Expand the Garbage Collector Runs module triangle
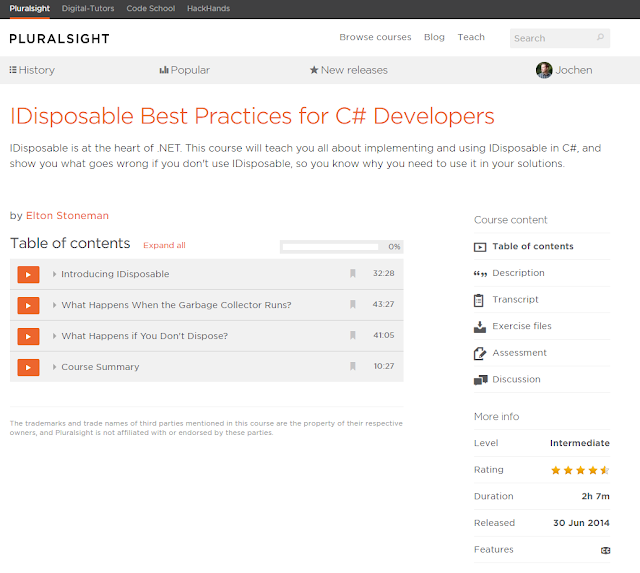The width and height of the screenshot is (640, 573). click(x=54, y=305)
